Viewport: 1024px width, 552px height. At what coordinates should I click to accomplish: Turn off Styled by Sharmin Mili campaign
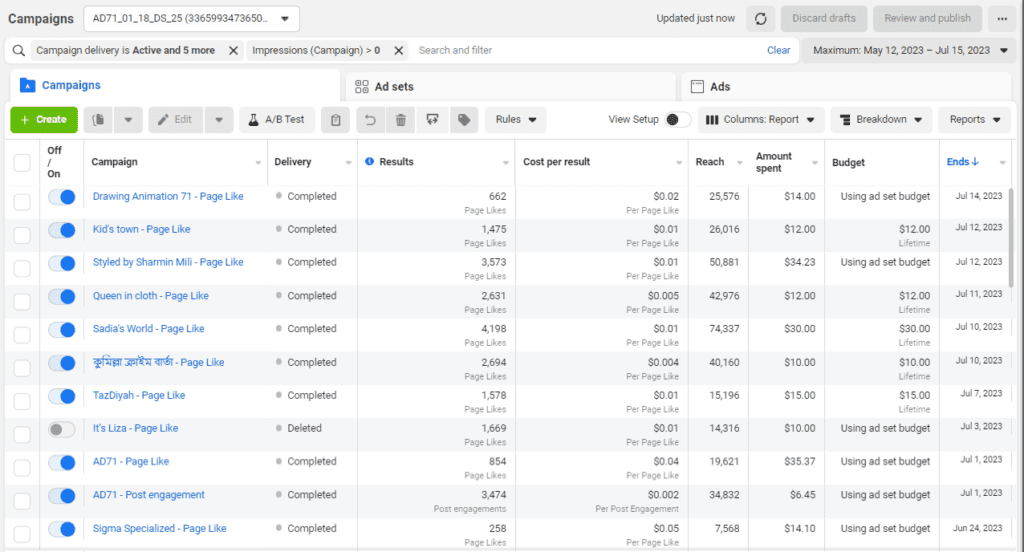click(x=62, y=263)
